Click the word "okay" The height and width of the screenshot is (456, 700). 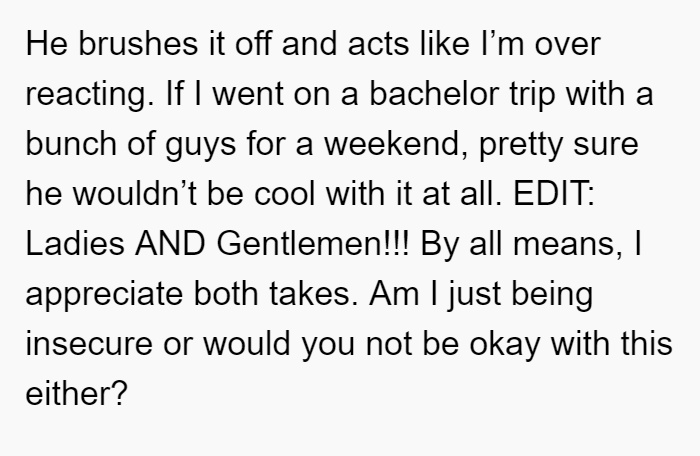pyautogui.click(x=504, y=346)
